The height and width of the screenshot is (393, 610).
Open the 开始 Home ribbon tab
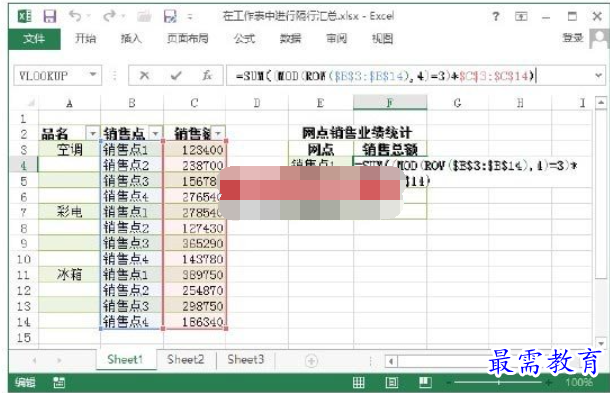[x=86, y=38]
